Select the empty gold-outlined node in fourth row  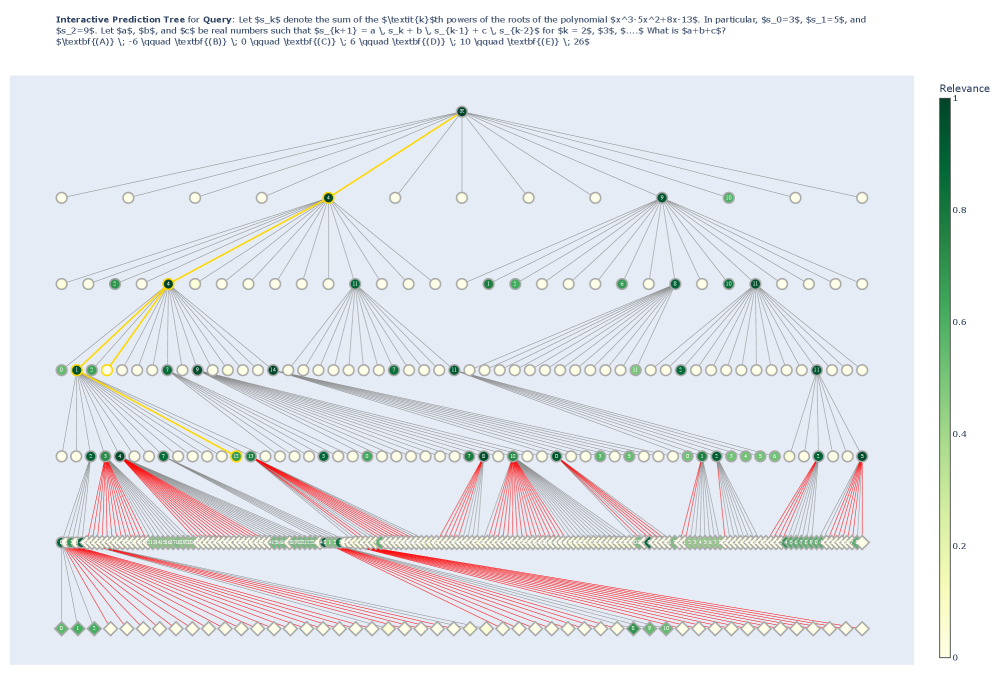(x=107, y=370)
